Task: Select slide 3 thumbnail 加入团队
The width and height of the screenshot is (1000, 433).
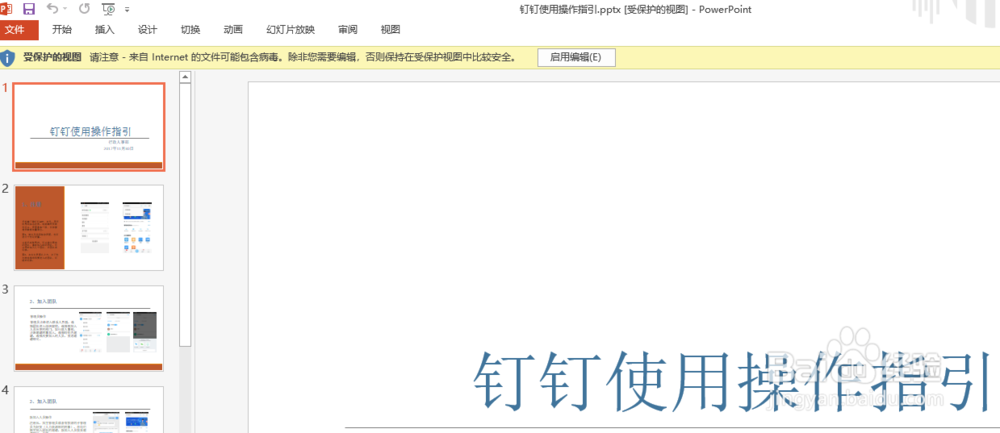Action: point(89,328)
